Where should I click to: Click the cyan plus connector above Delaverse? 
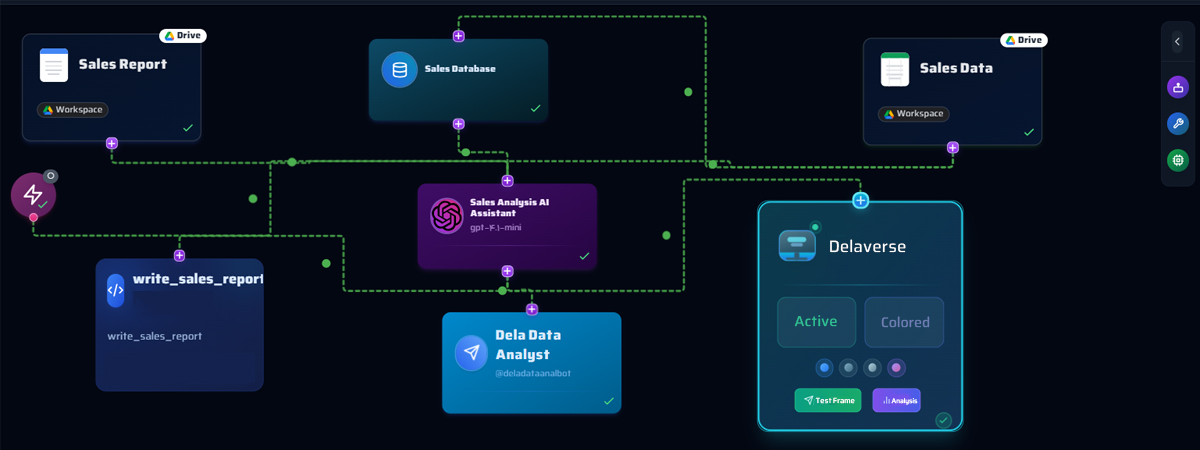(x=860, y=200)
